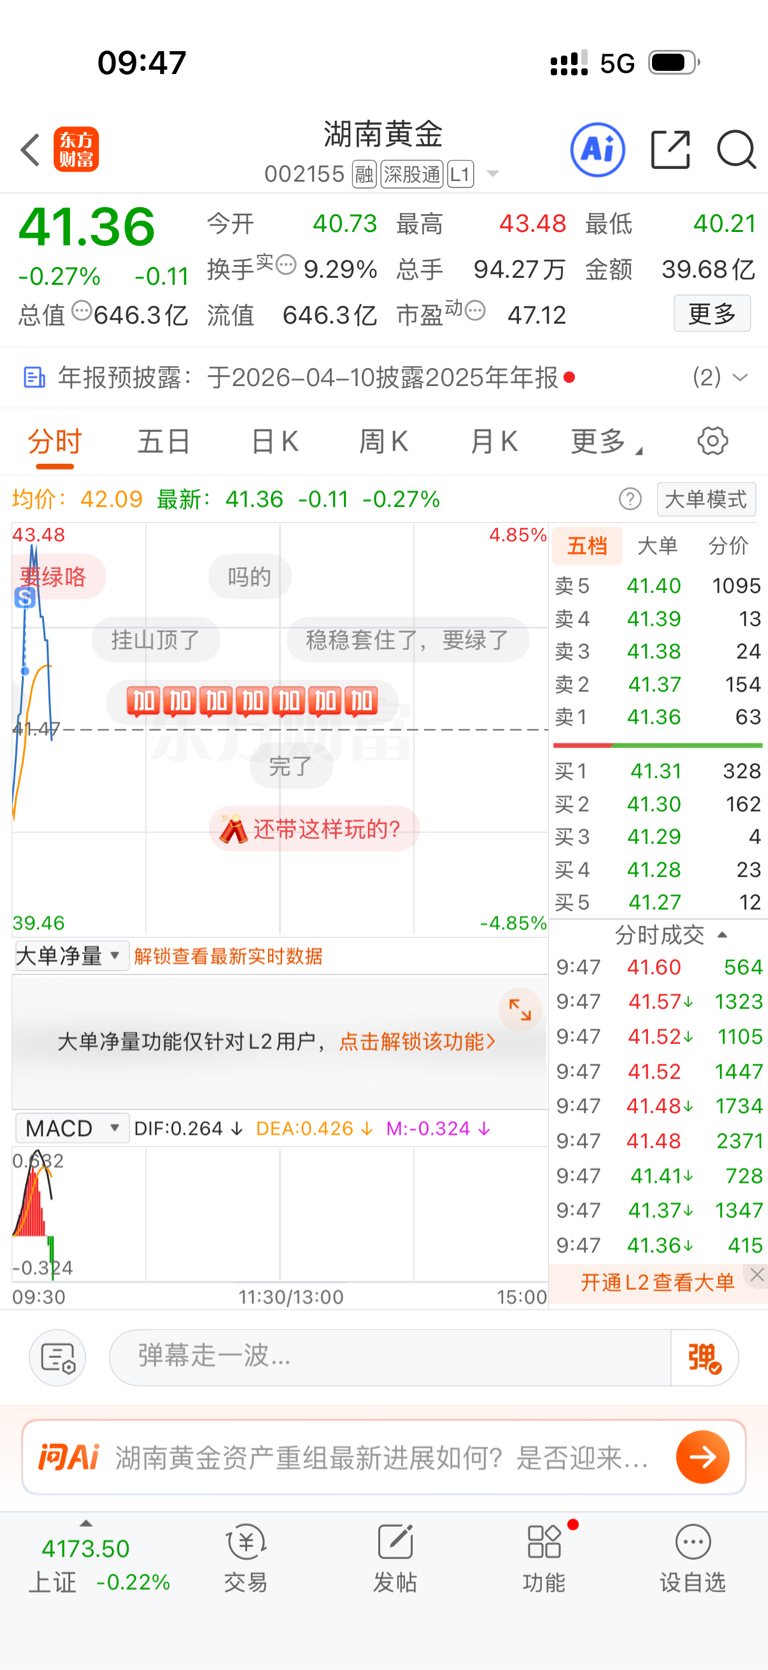Tap the 41.60 564 trade row

[x=658, y=967]
